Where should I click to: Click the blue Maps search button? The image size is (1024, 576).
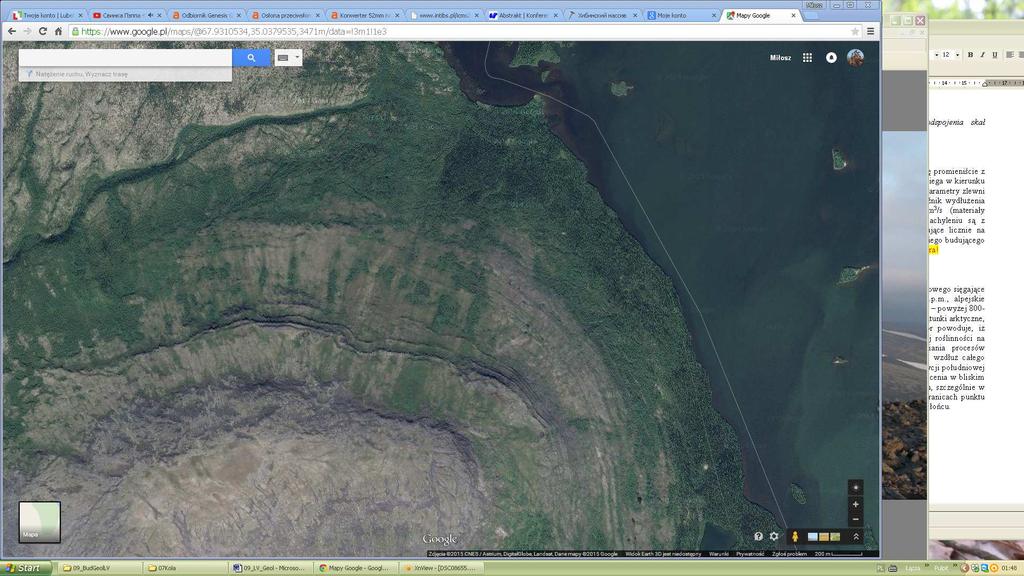[x=251, y=57]
